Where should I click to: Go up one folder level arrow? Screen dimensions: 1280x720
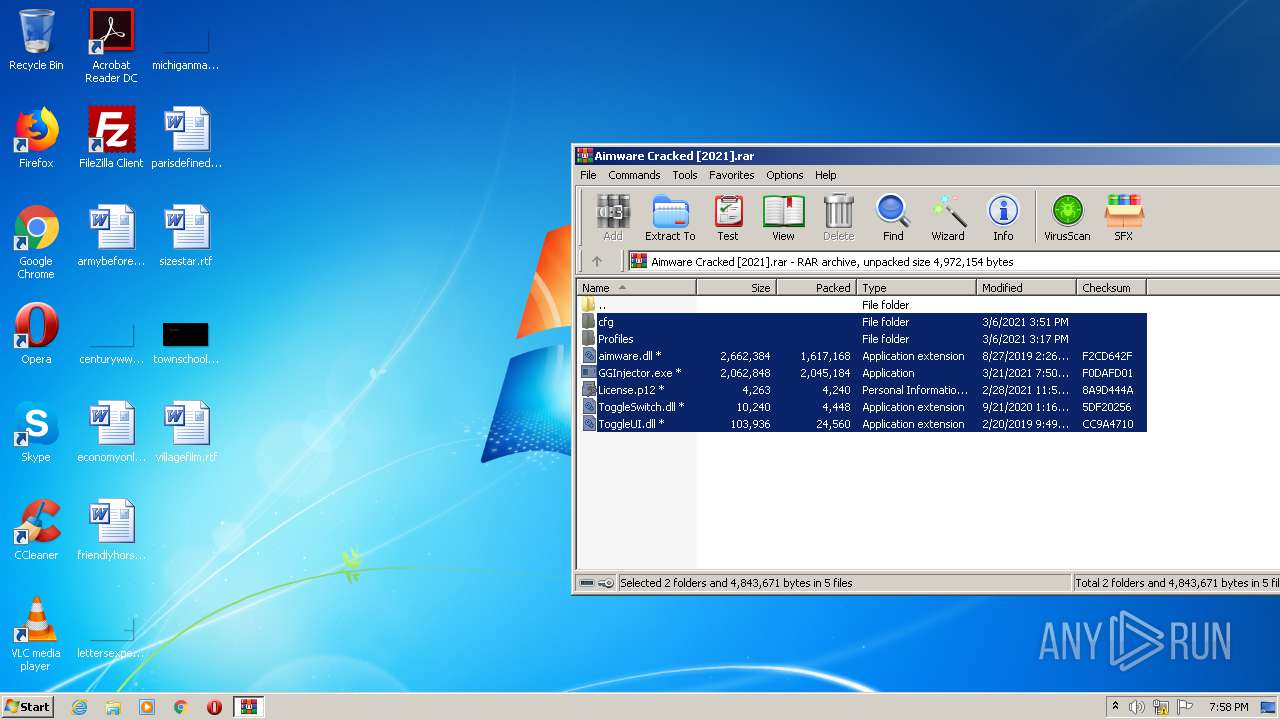pyautogui.click(x=597, y=261)
